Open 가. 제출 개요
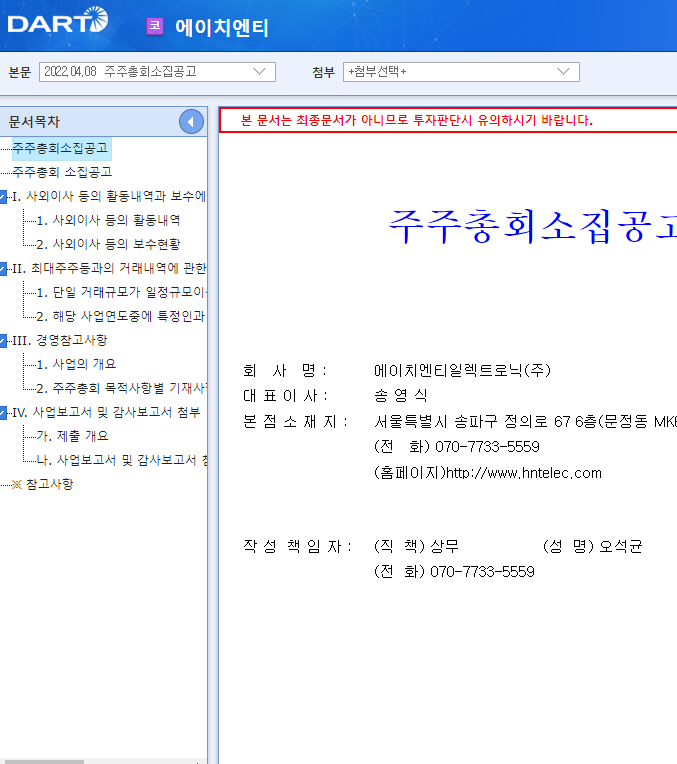677x764 pixels. (x=72, y=436)
